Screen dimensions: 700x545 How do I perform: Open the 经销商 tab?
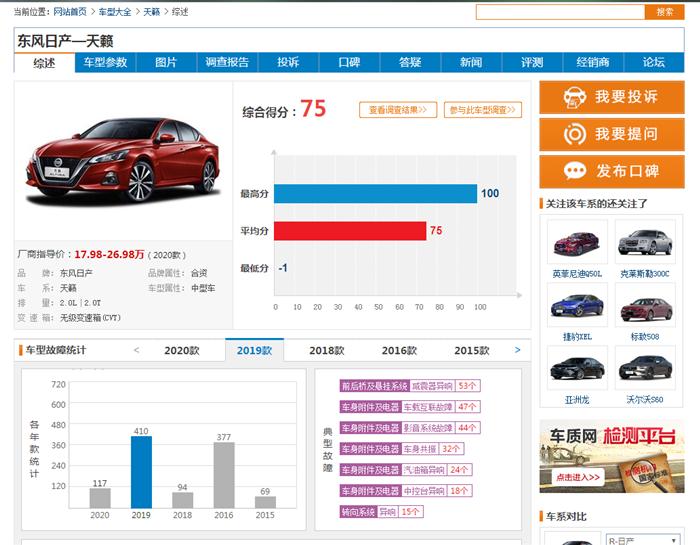pos(593,62)
